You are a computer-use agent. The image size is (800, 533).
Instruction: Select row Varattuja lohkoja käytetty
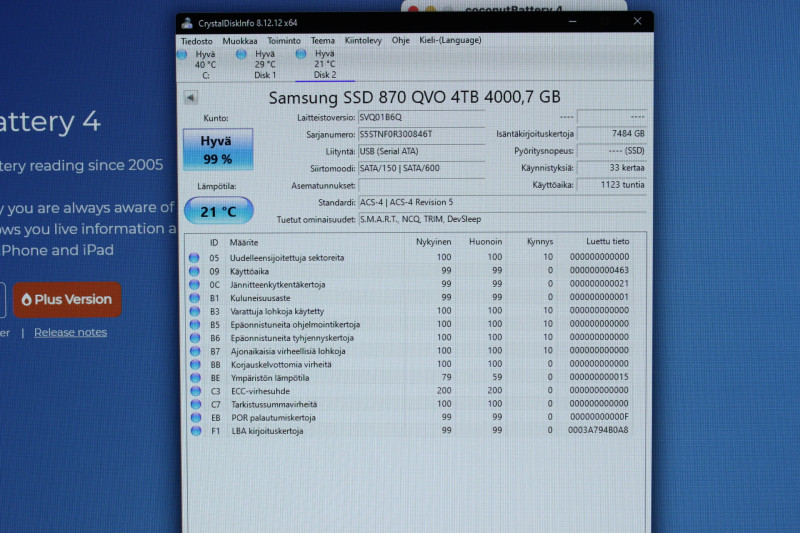click(x=410, y=311)
